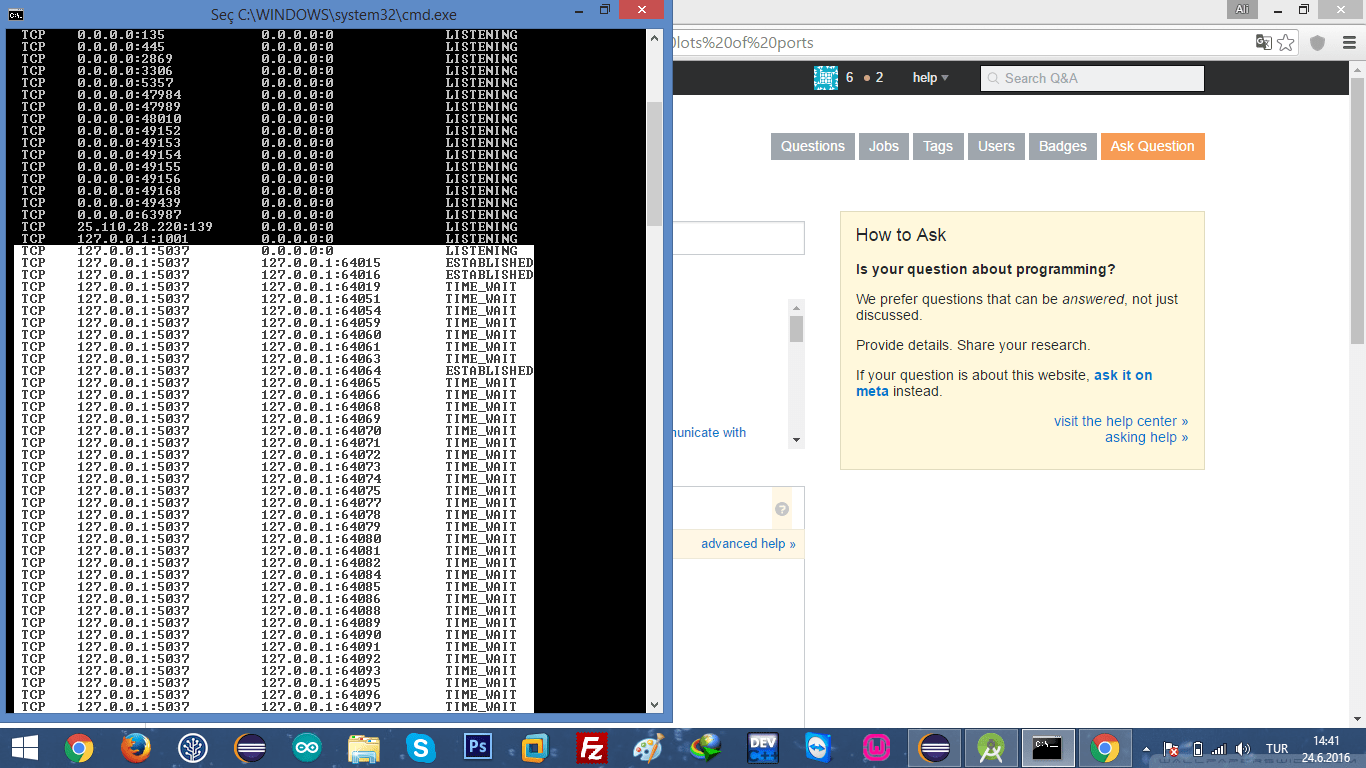Open the 'advanced help »' link
Image resolution: width=1366 pixels, height=768 pixels.
click(x=748, y=544)
